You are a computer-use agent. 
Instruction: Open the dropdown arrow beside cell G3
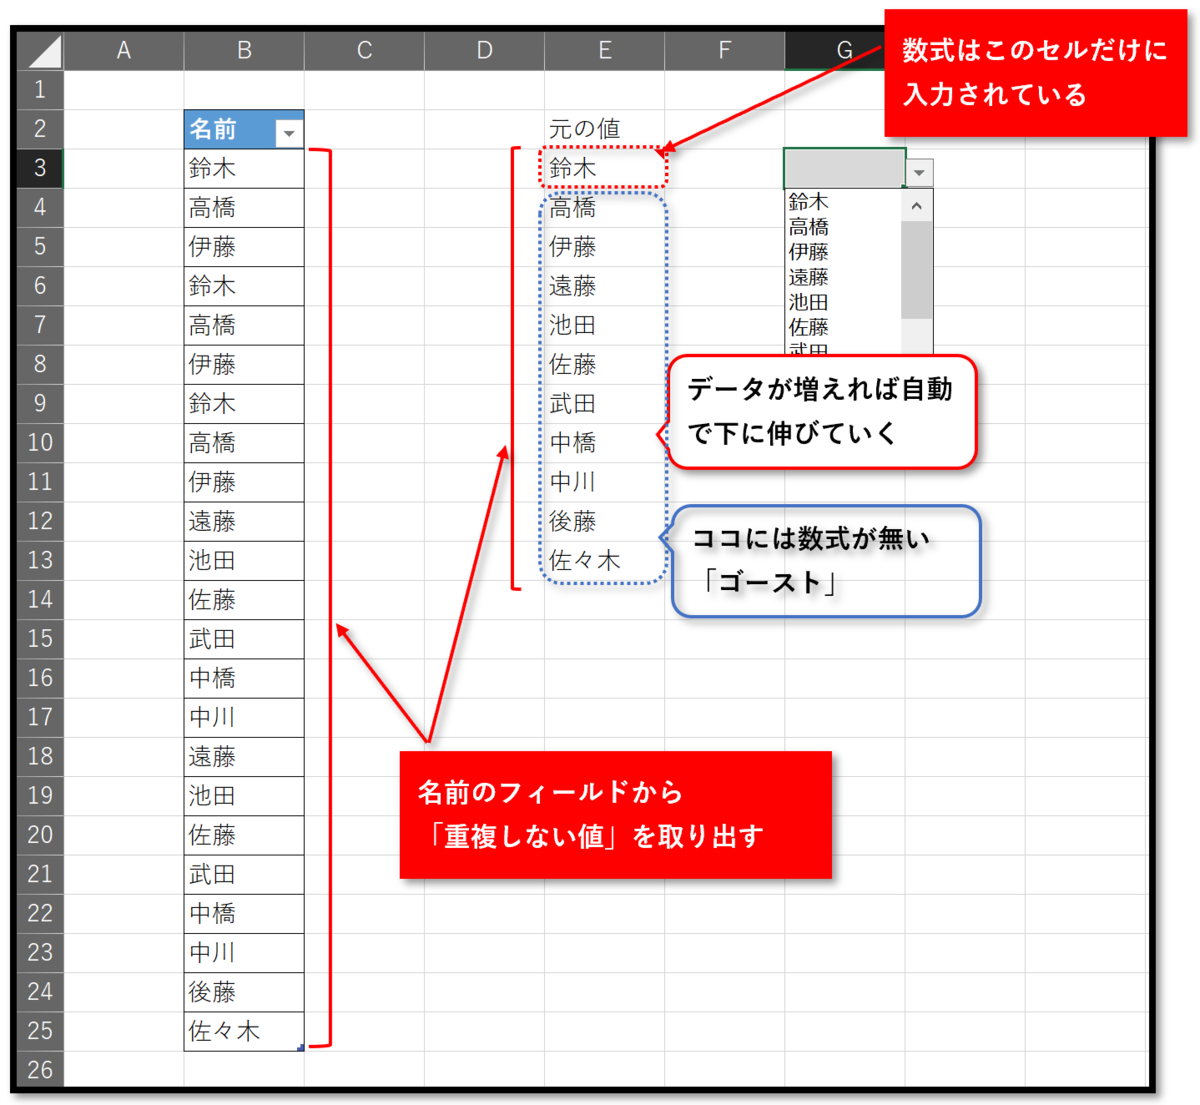coord(919,172)
